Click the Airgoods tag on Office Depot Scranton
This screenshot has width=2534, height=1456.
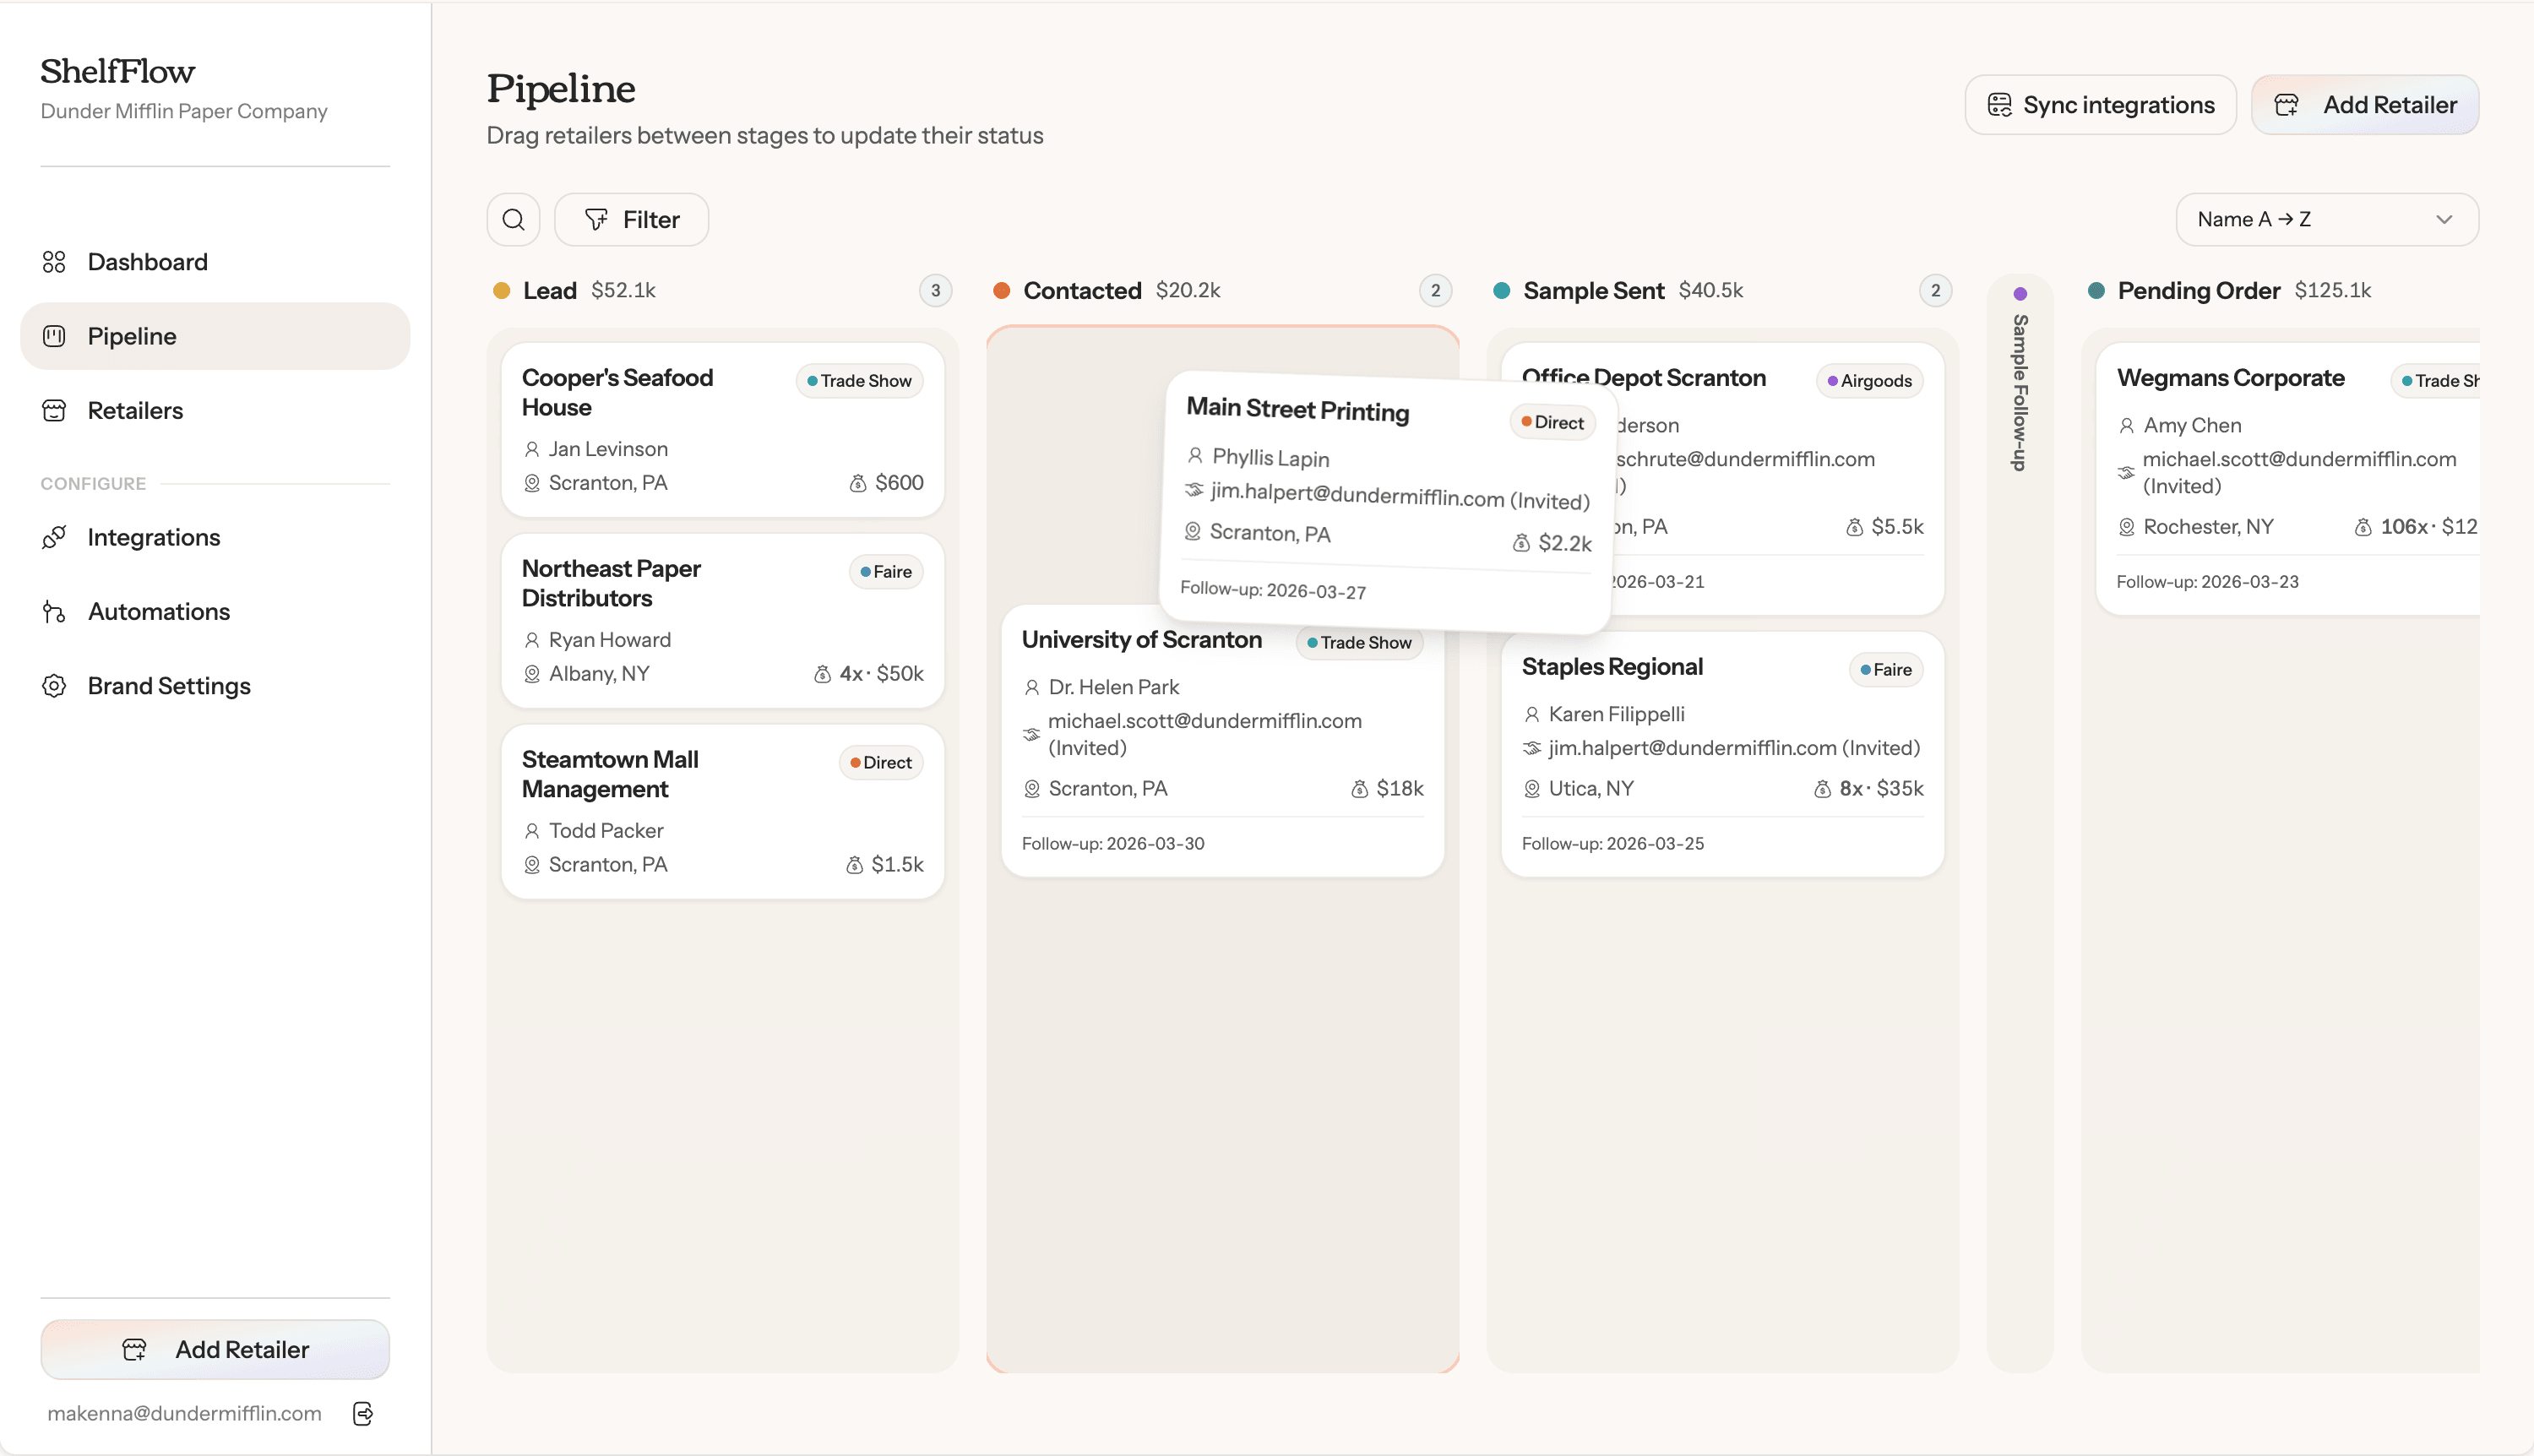[1870, 381]
